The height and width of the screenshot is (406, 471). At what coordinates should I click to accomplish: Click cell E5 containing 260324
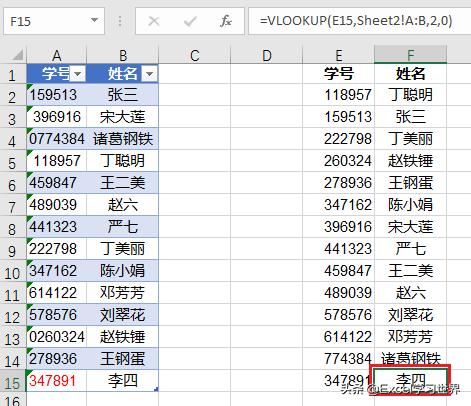tap(339, 161)
